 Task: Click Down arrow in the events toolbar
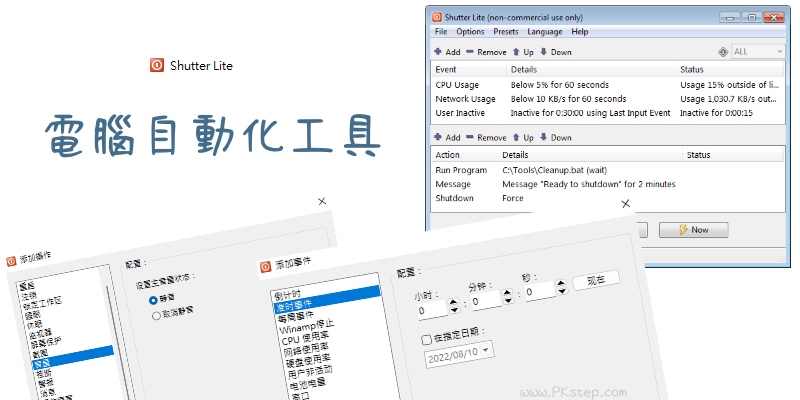pyautogui.click(x=556, y=52)
